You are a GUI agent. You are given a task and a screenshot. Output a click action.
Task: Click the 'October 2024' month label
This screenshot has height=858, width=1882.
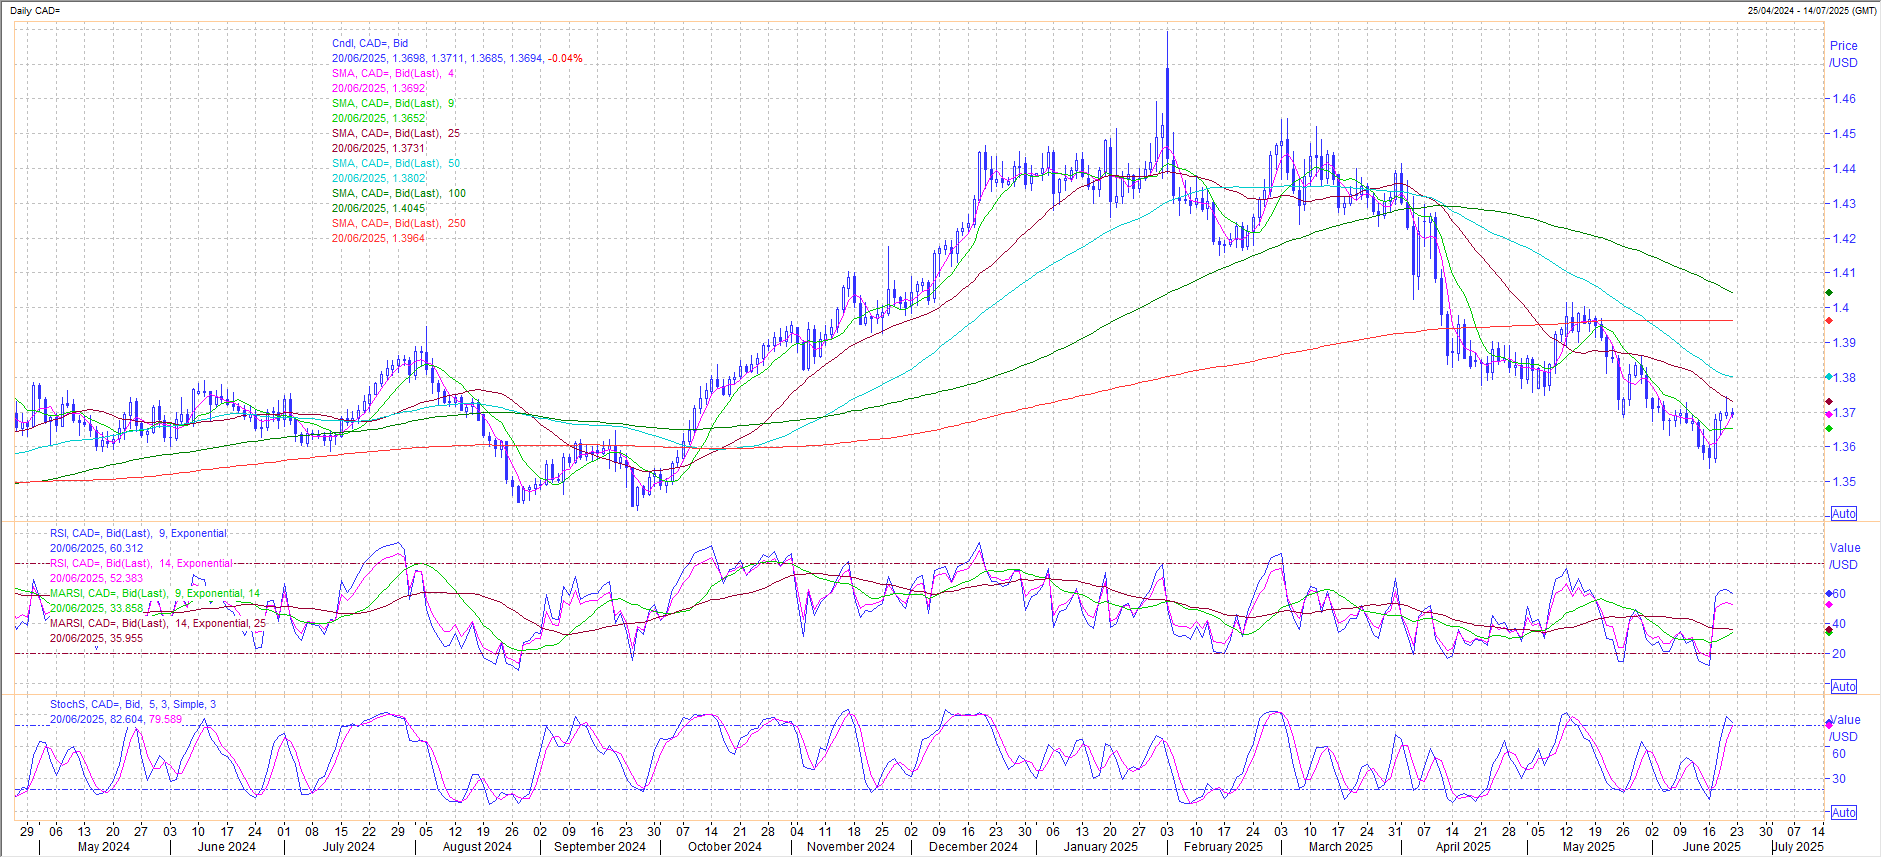pos(724,846)
